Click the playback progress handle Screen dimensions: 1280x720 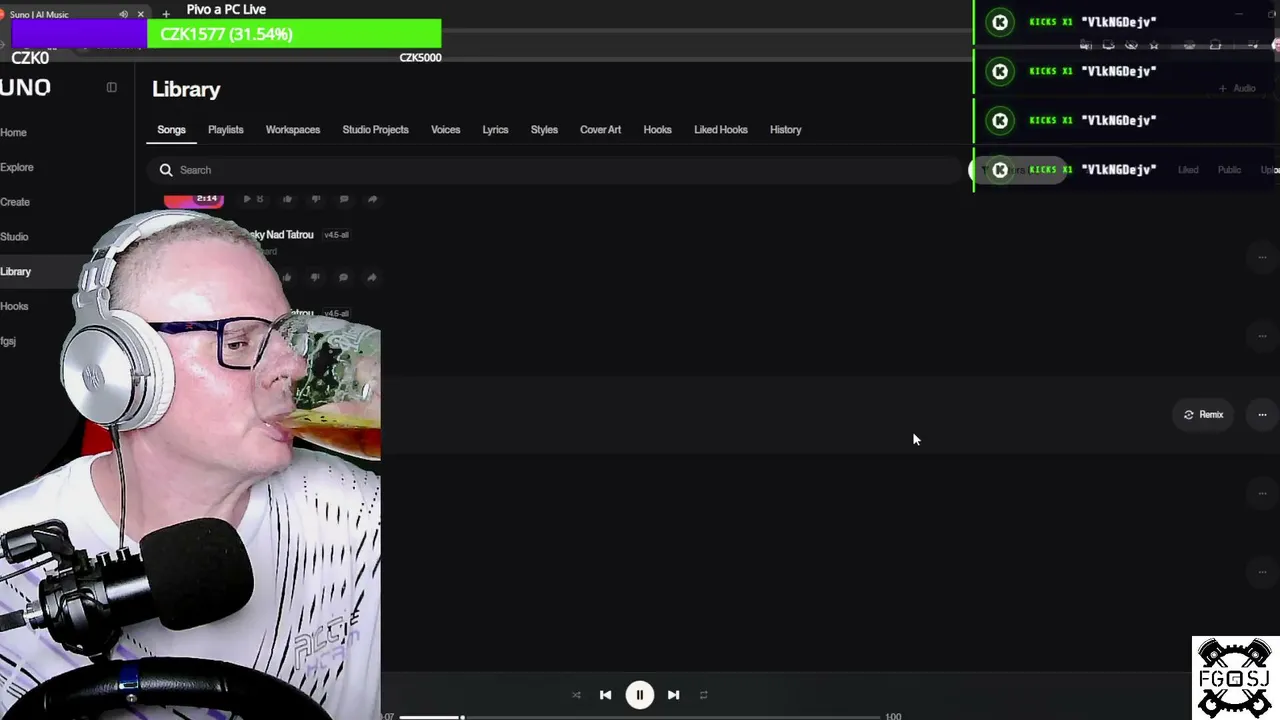click(461, 716)
